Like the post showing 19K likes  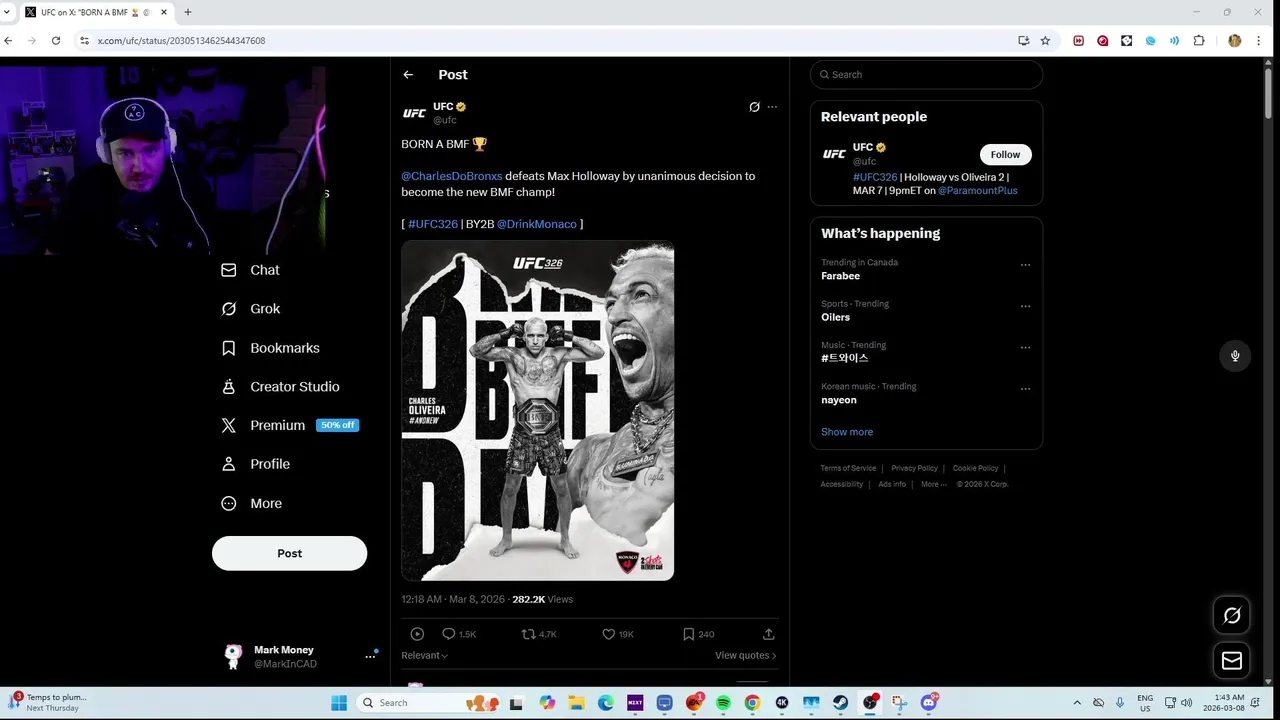pyautogui.click(x=608, y=634)
